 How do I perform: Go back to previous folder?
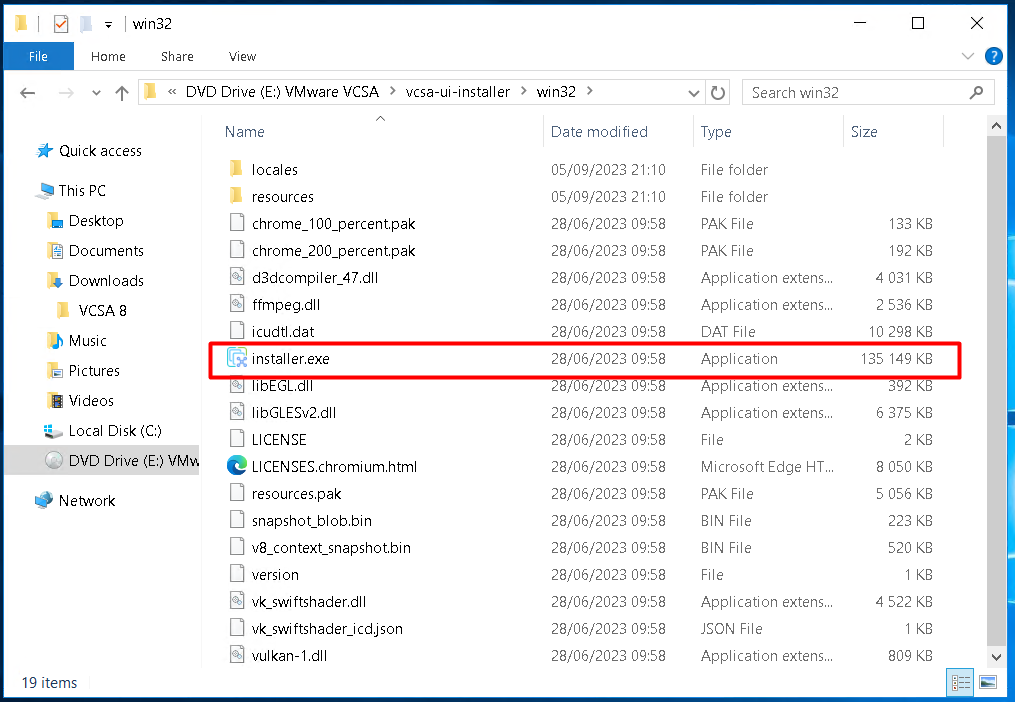point(27,93)
